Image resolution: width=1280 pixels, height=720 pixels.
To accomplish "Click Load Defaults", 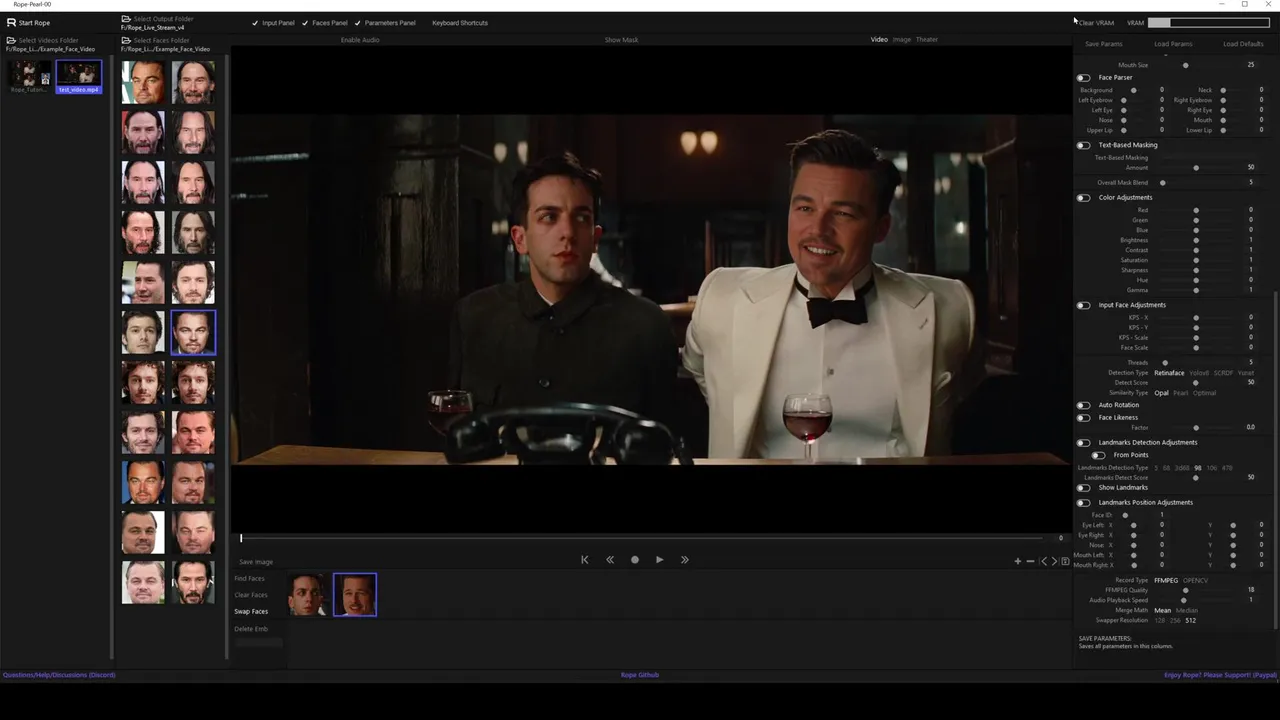I will (x=1243, y=44).
